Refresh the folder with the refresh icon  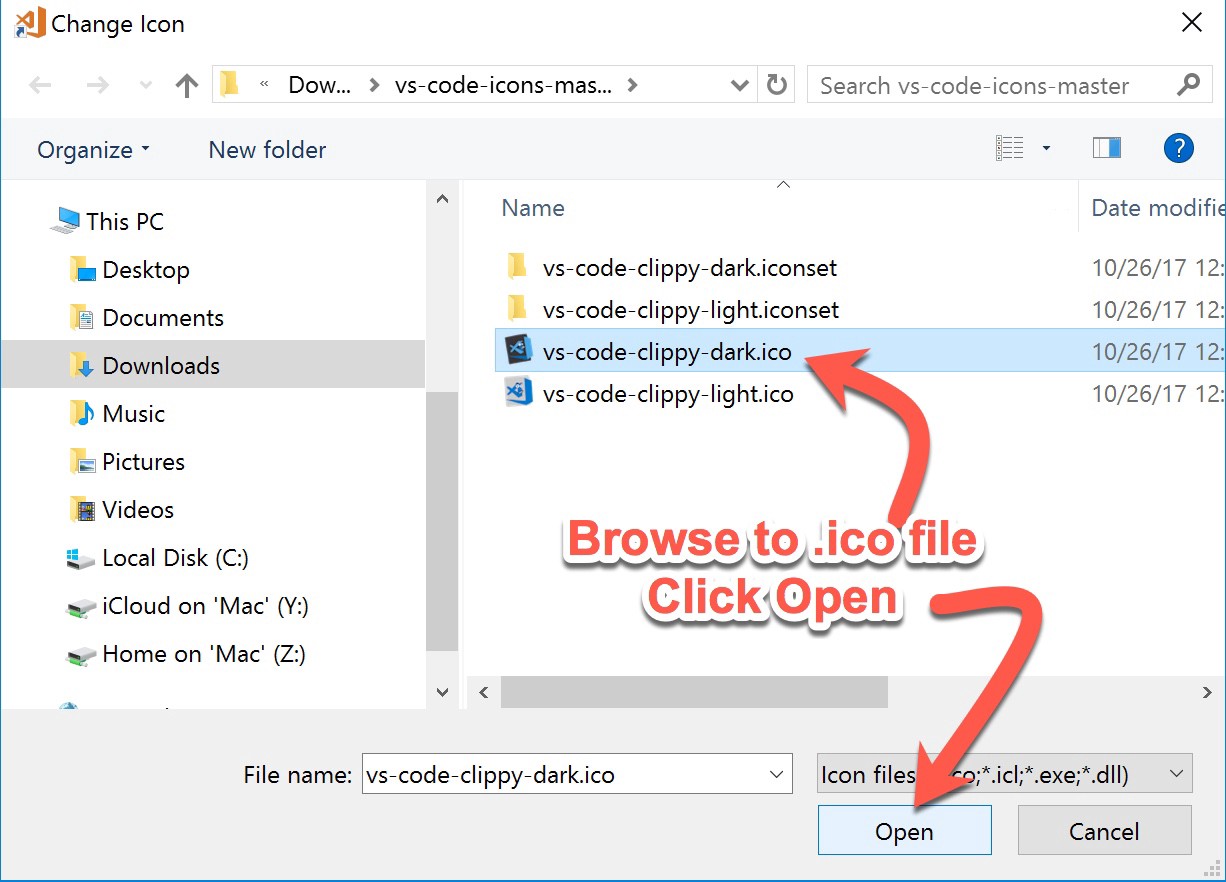click(777, 85)
